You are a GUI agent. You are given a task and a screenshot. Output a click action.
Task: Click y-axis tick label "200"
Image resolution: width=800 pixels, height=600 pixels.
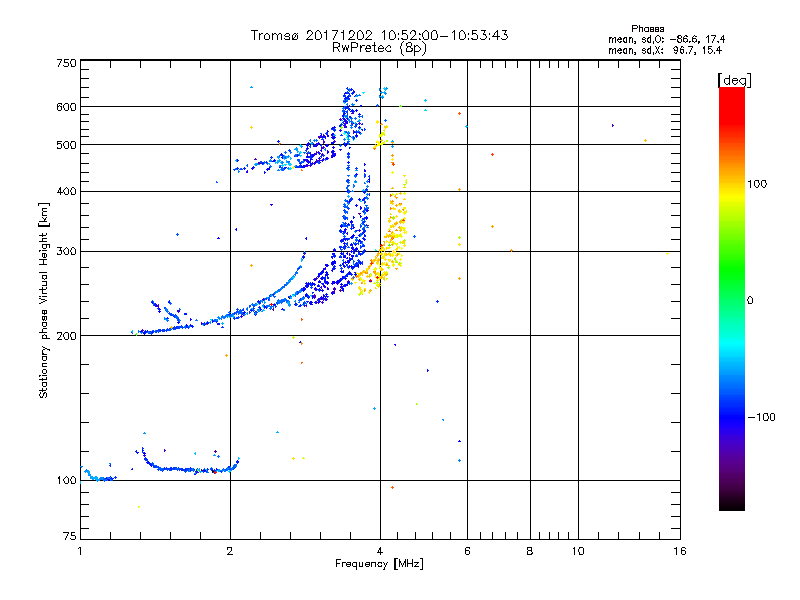[x=66, y=336]
